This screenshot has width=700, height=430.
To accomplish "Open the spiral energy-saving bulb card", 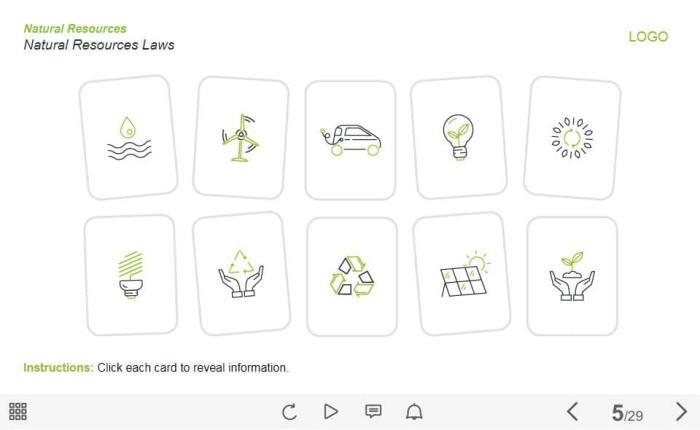I will point(130,275).
